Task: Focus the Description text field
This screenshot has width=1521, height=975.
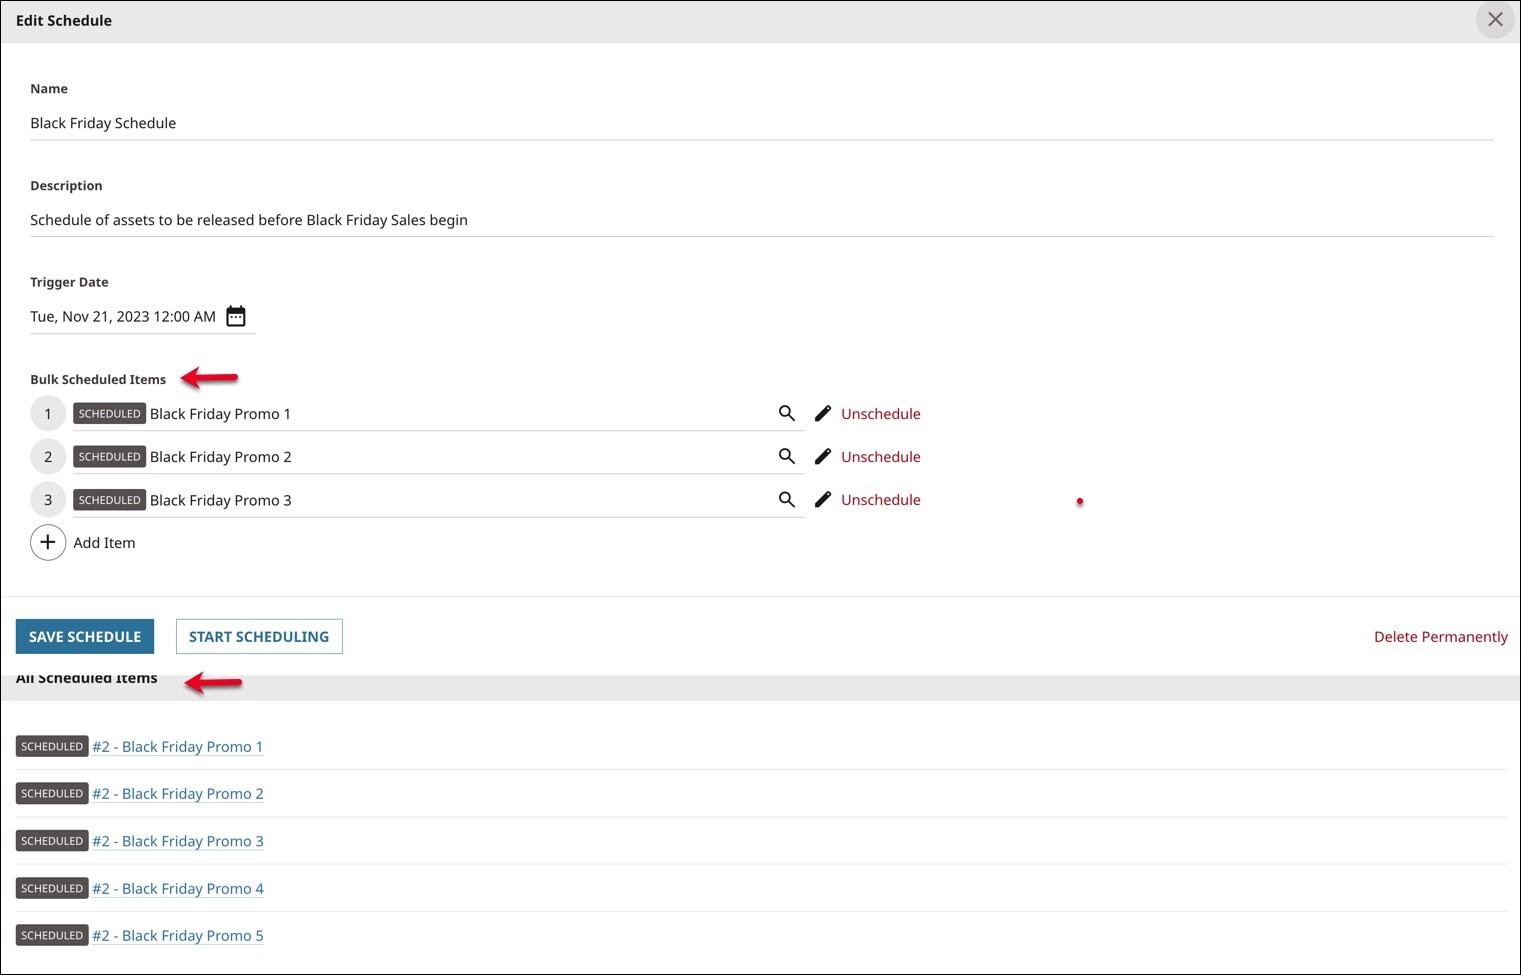Action: pos(760,220)
